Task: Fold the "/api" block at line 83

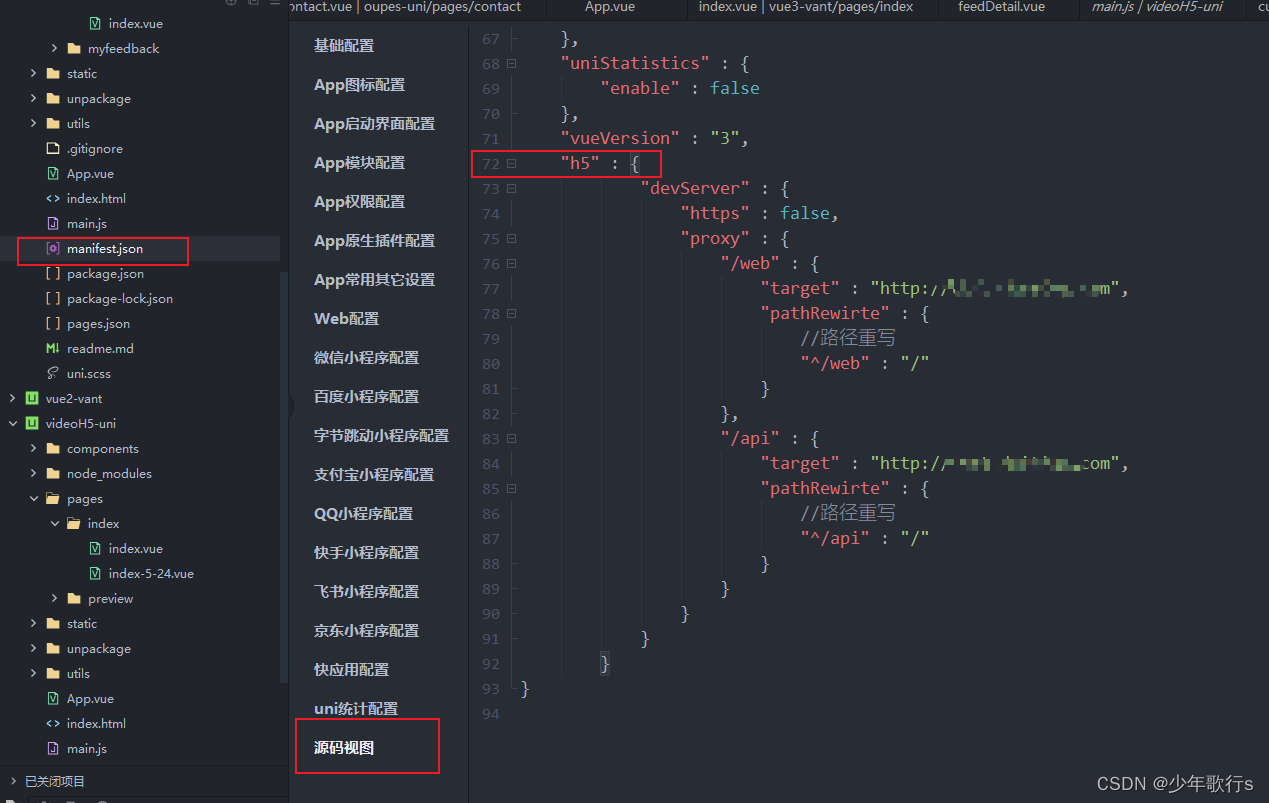Action: click(x=511, y=438)
